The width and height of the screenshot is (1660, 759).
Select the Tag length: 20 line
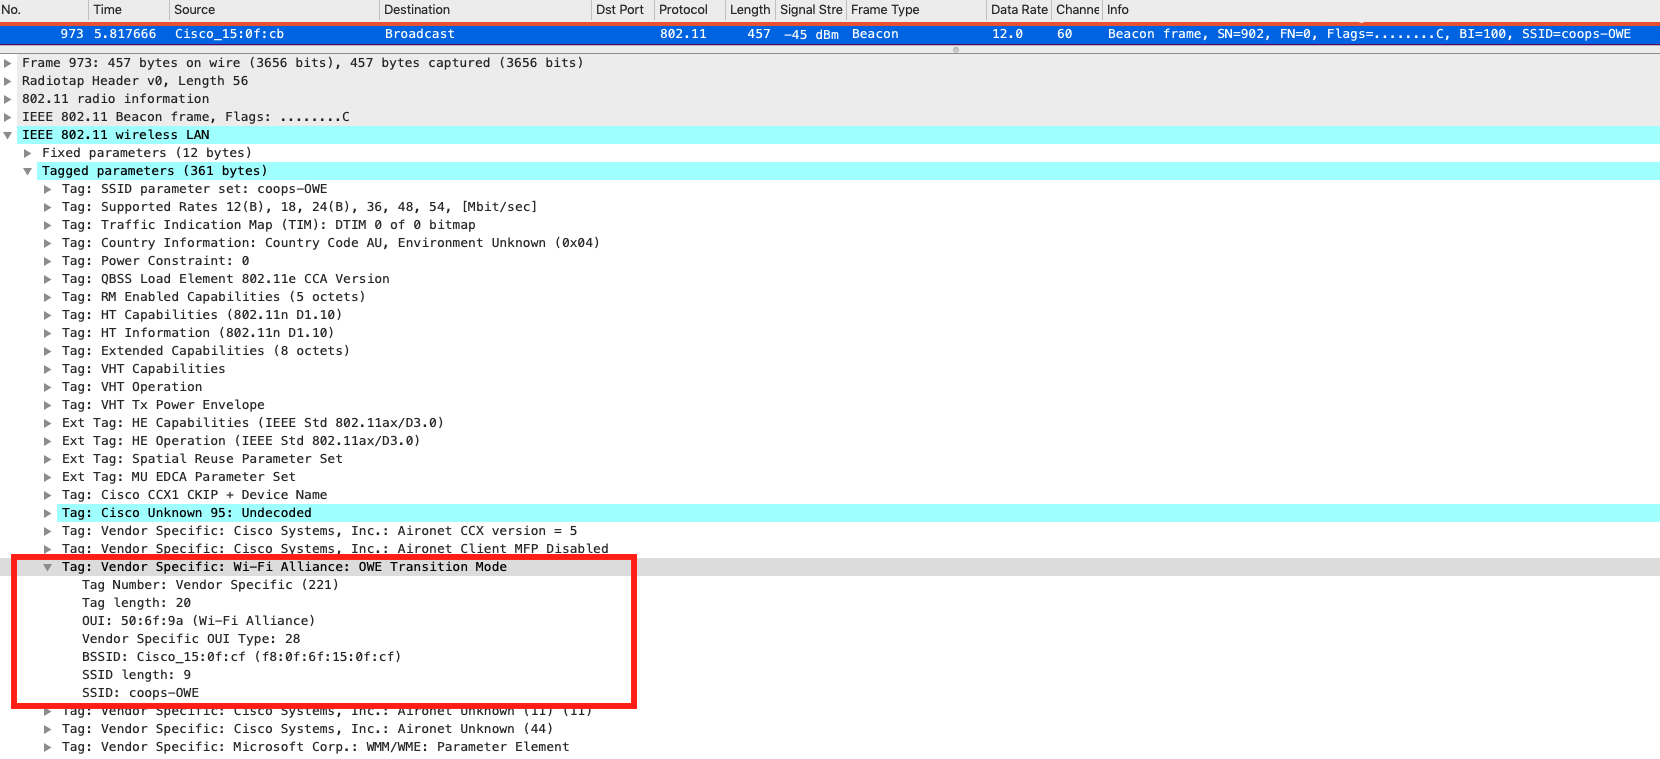[136, 603]
